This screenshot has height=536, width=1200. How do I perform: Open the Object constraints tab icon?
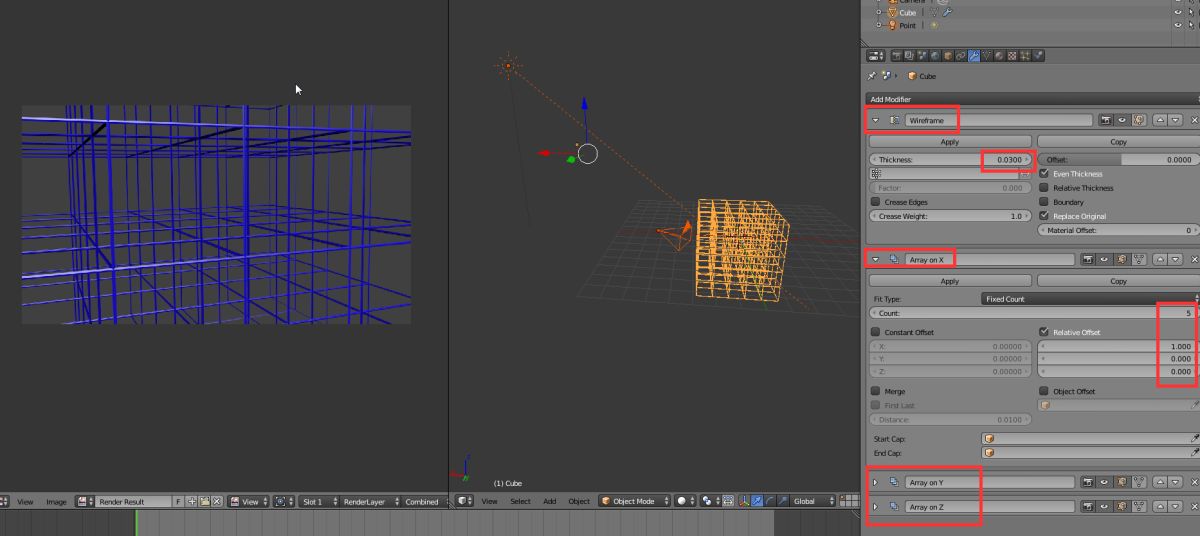[x=960, y=56]
